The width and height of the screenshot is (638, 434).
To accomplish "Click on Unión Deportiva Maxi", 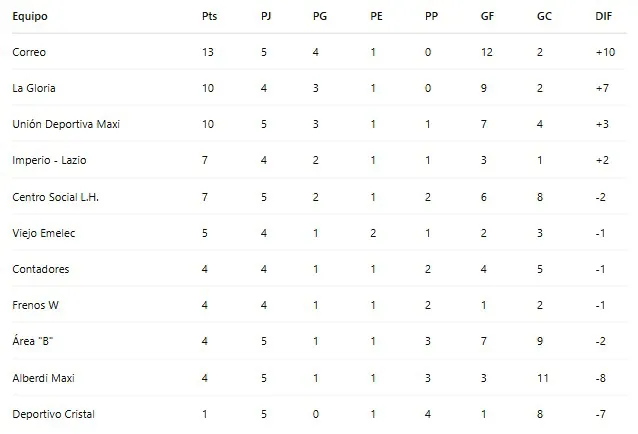I will tap(59, 124).
